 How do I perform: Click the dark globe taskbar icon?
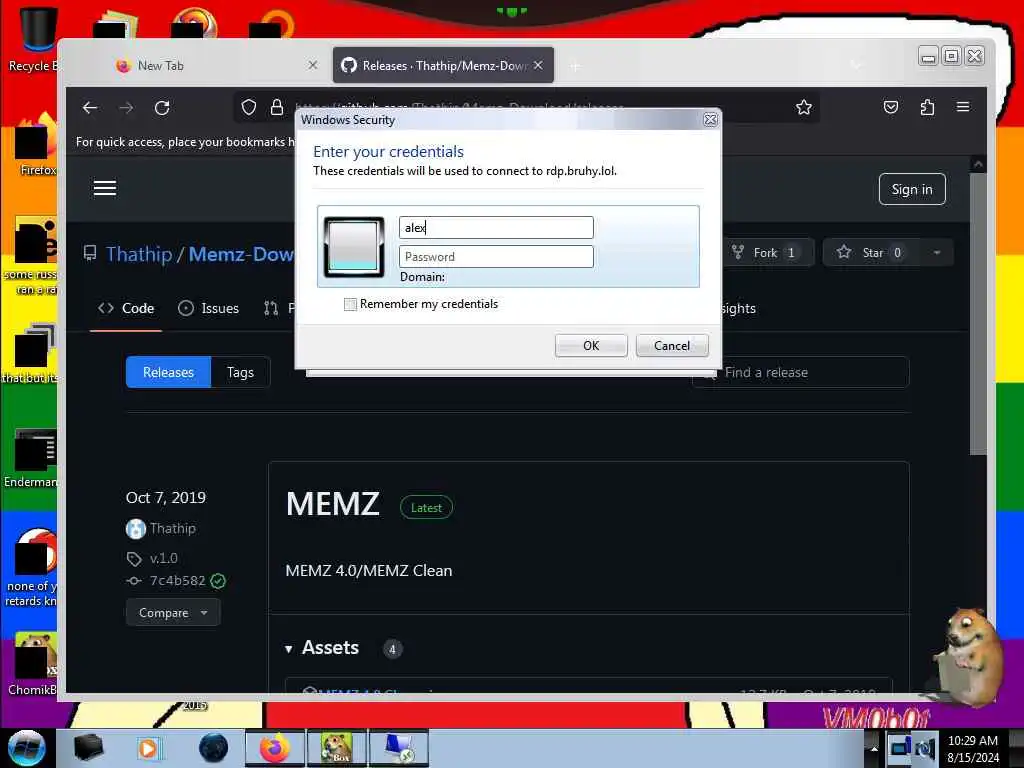214,748
